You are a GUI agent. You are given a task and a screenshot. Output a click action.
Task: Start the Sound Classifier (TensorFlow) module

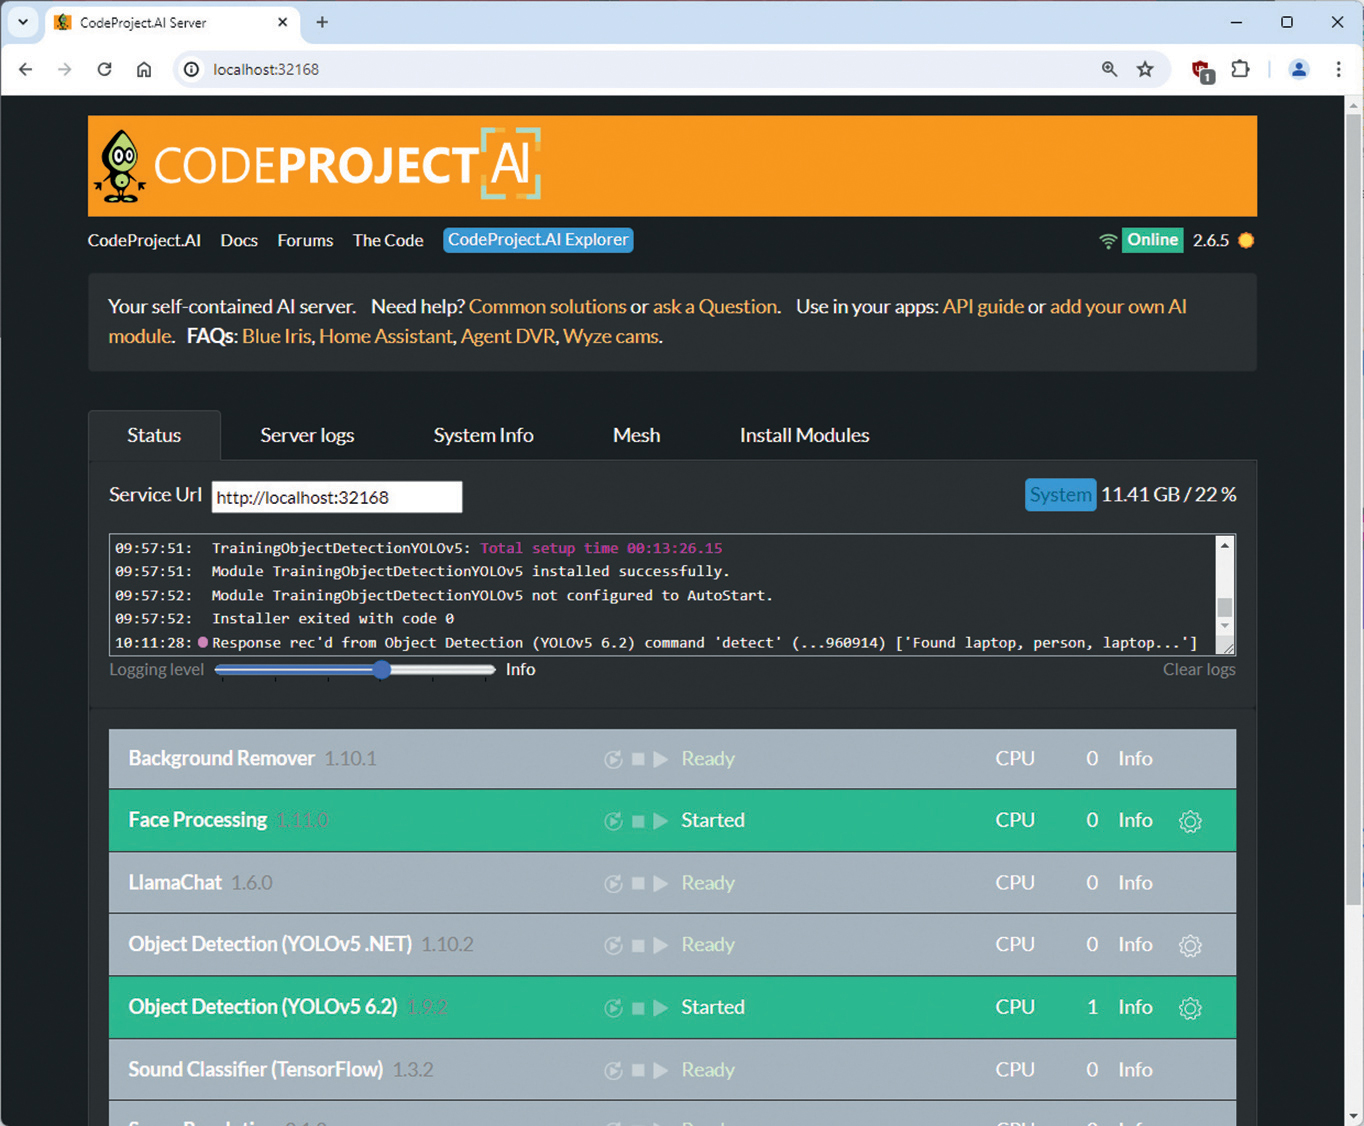pyautogui.click(x=660, y=1070)
